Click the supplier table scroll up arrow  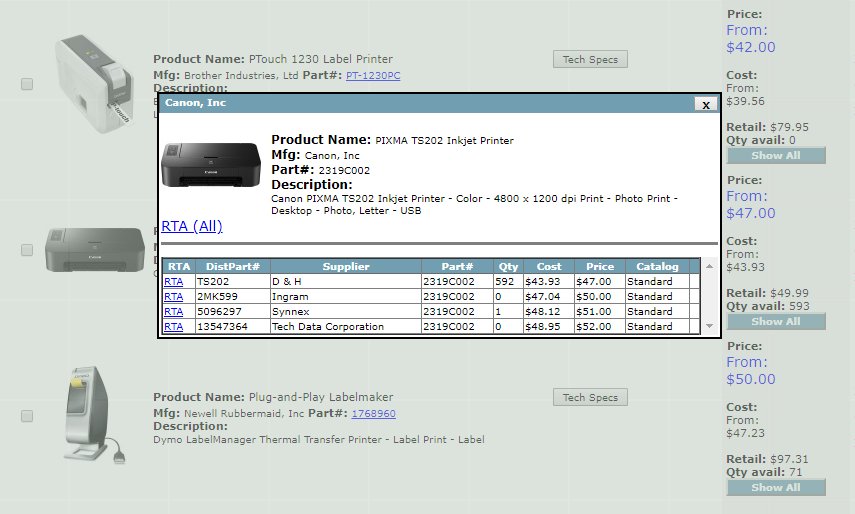[x=709, y=266]
